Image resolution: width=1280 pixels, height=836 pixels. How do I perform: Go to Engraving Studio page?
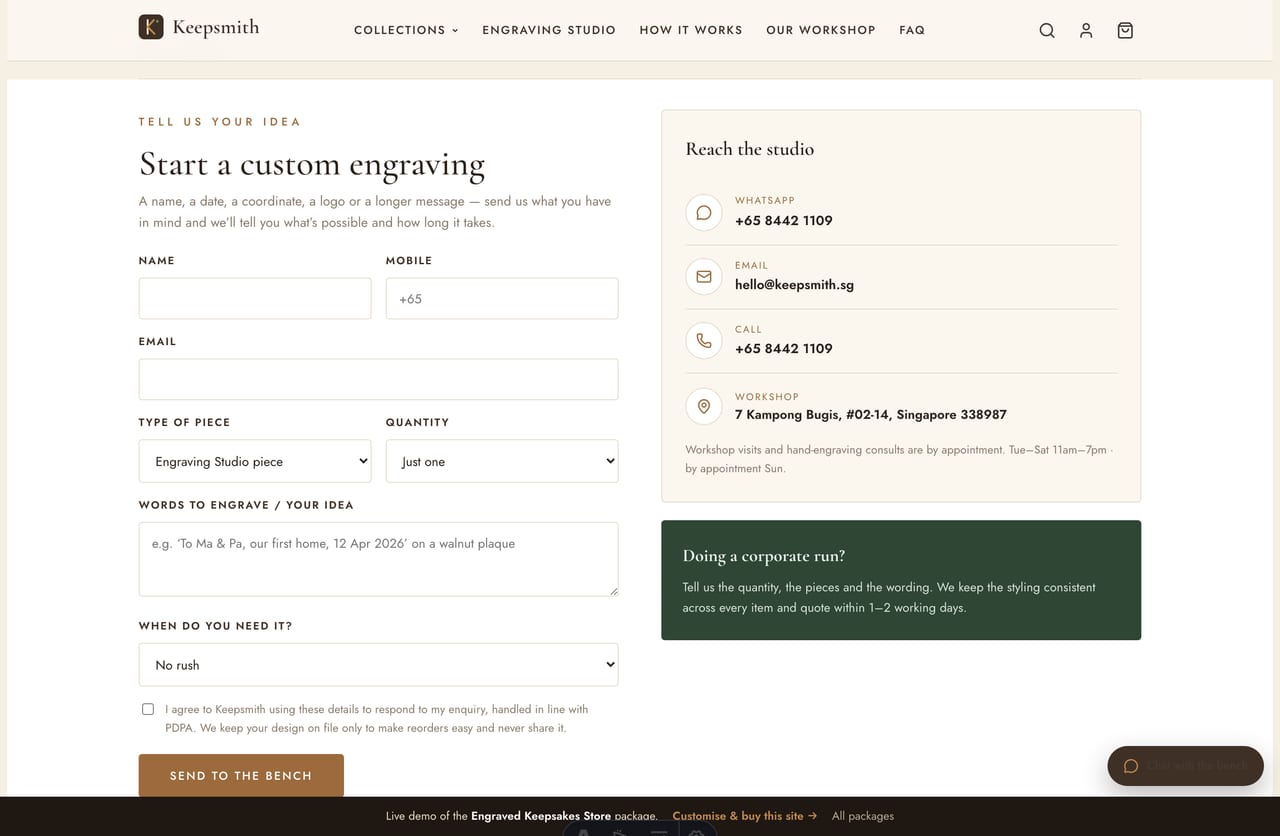point(549,30)
